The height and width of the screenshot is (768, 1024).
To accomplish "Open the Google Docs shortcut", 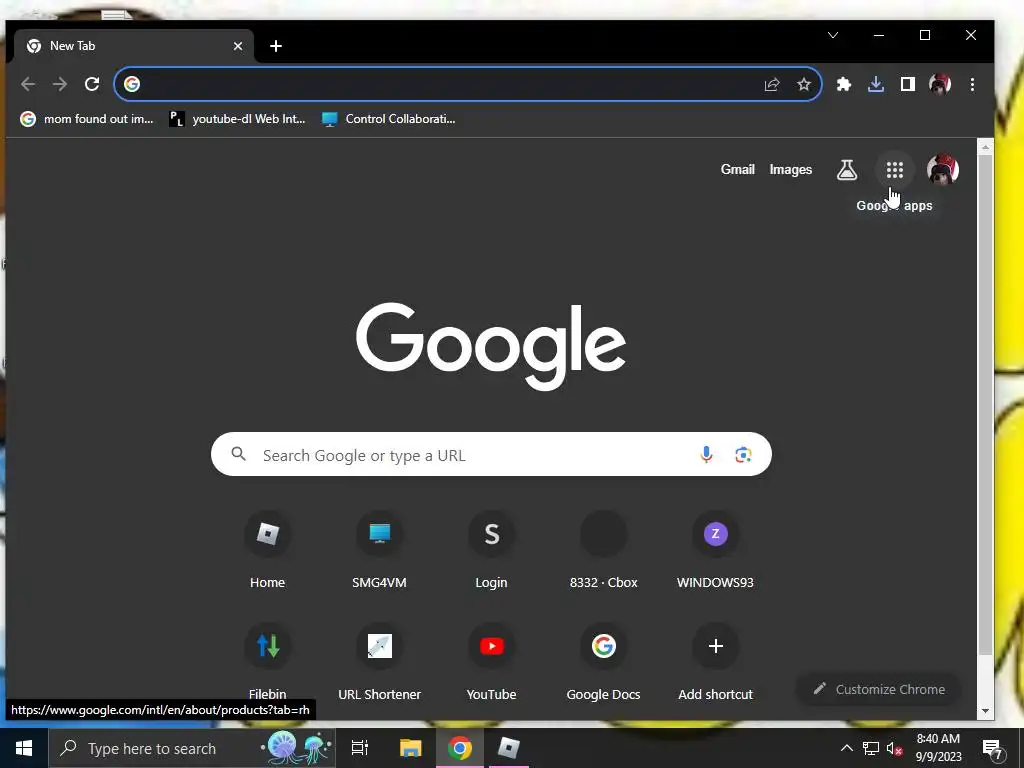I will click(x=603, y=662).
